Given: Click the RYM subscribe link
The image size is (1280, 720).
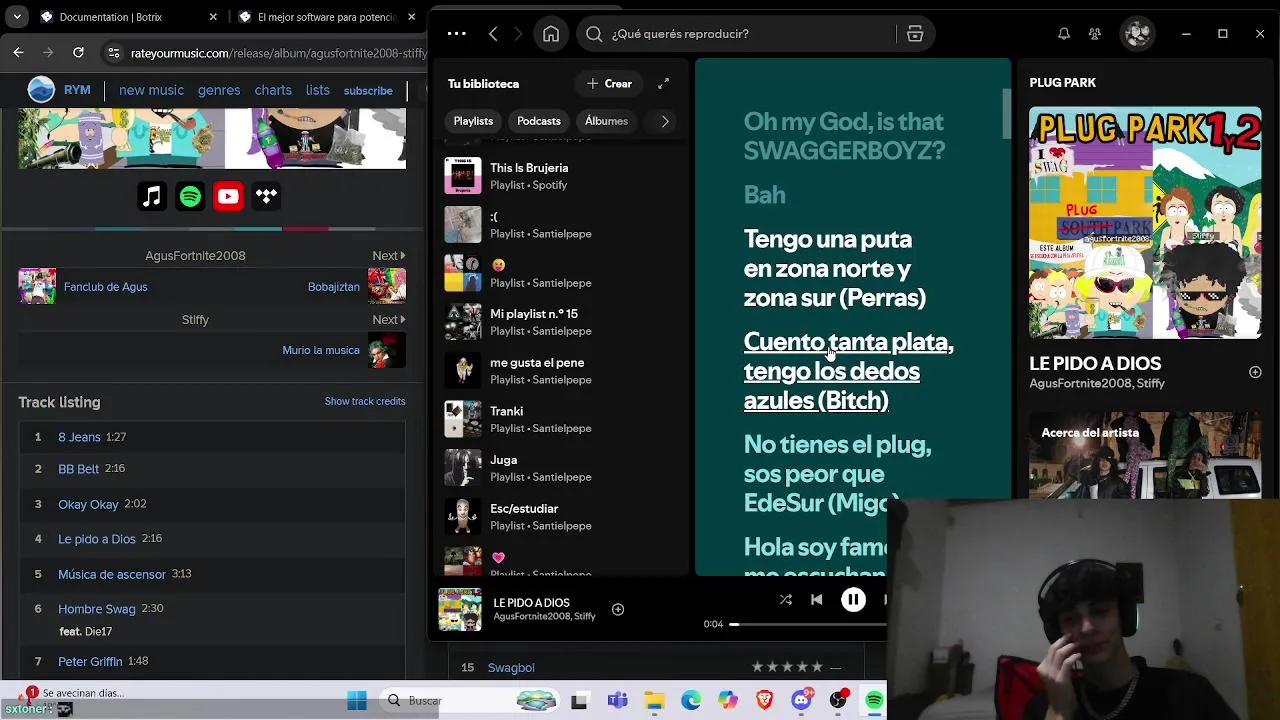Looking at the screenshot, I should point(368,91).
